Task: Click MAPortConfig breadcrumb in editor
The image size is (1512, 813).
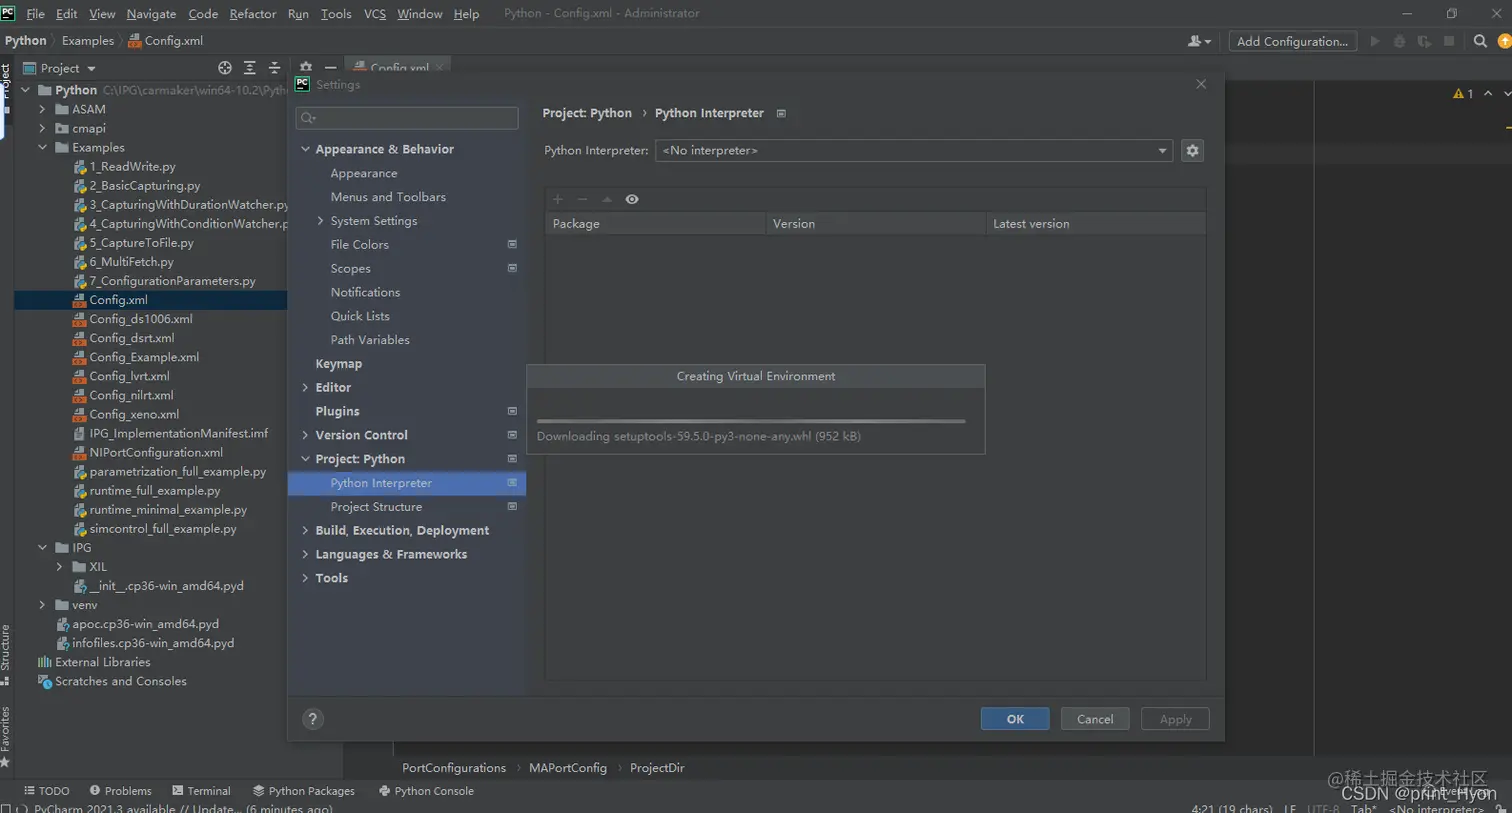Action: tap(568, 768)
